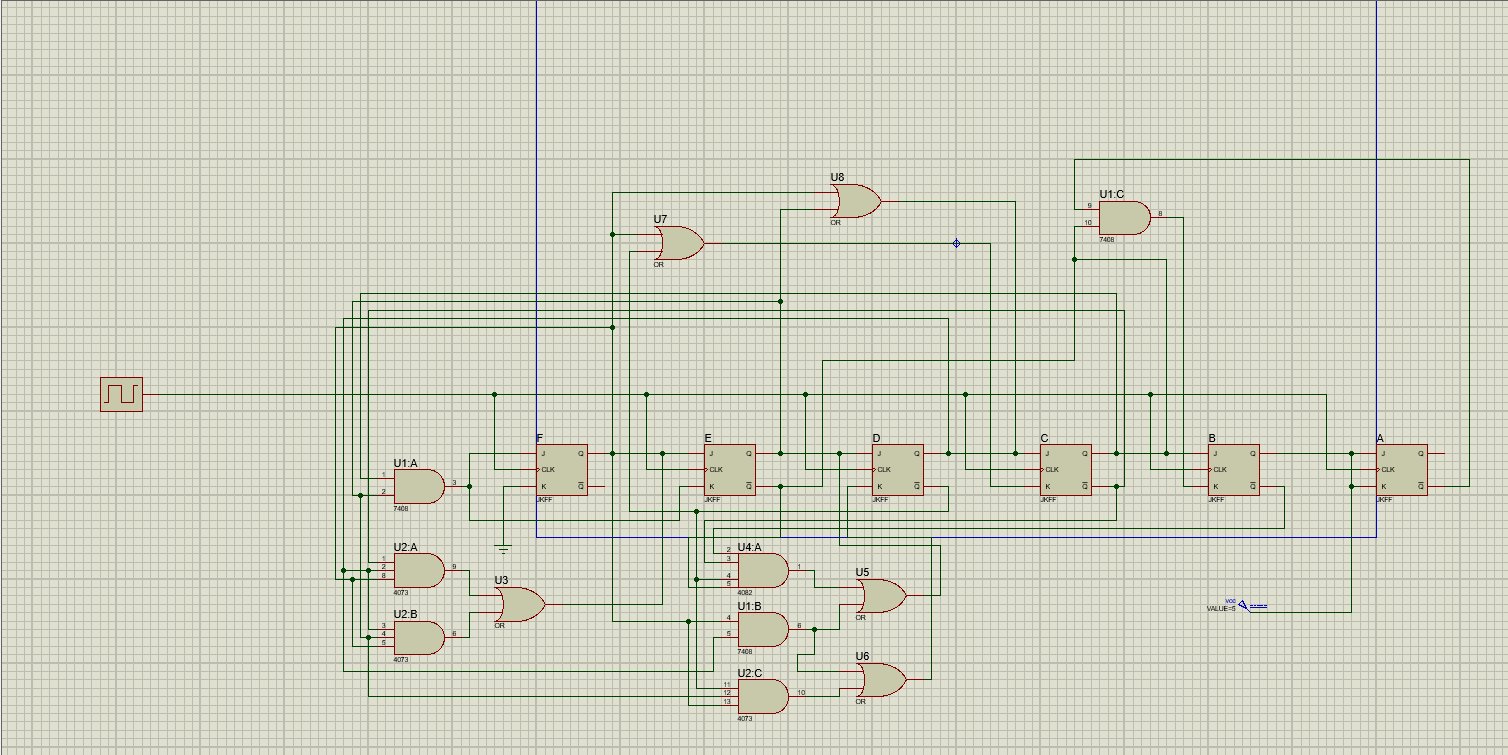The height and width of the screenshot is (755, 1508).
Task: Select the U4:A four-input AND gate
Action: (762, 570)
